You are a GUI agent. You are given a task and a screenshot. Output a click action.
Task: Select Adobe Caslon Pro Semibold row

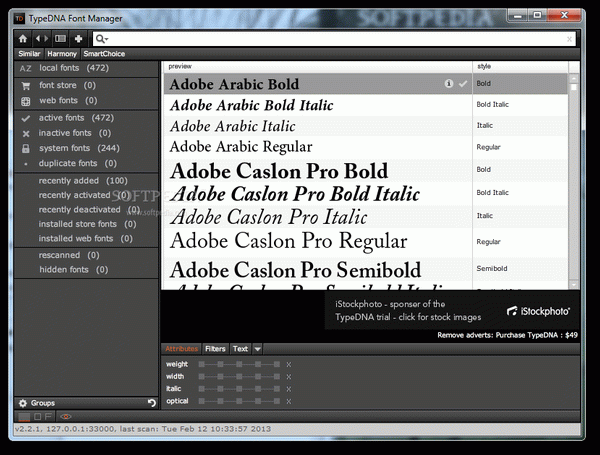click(366, 269)
